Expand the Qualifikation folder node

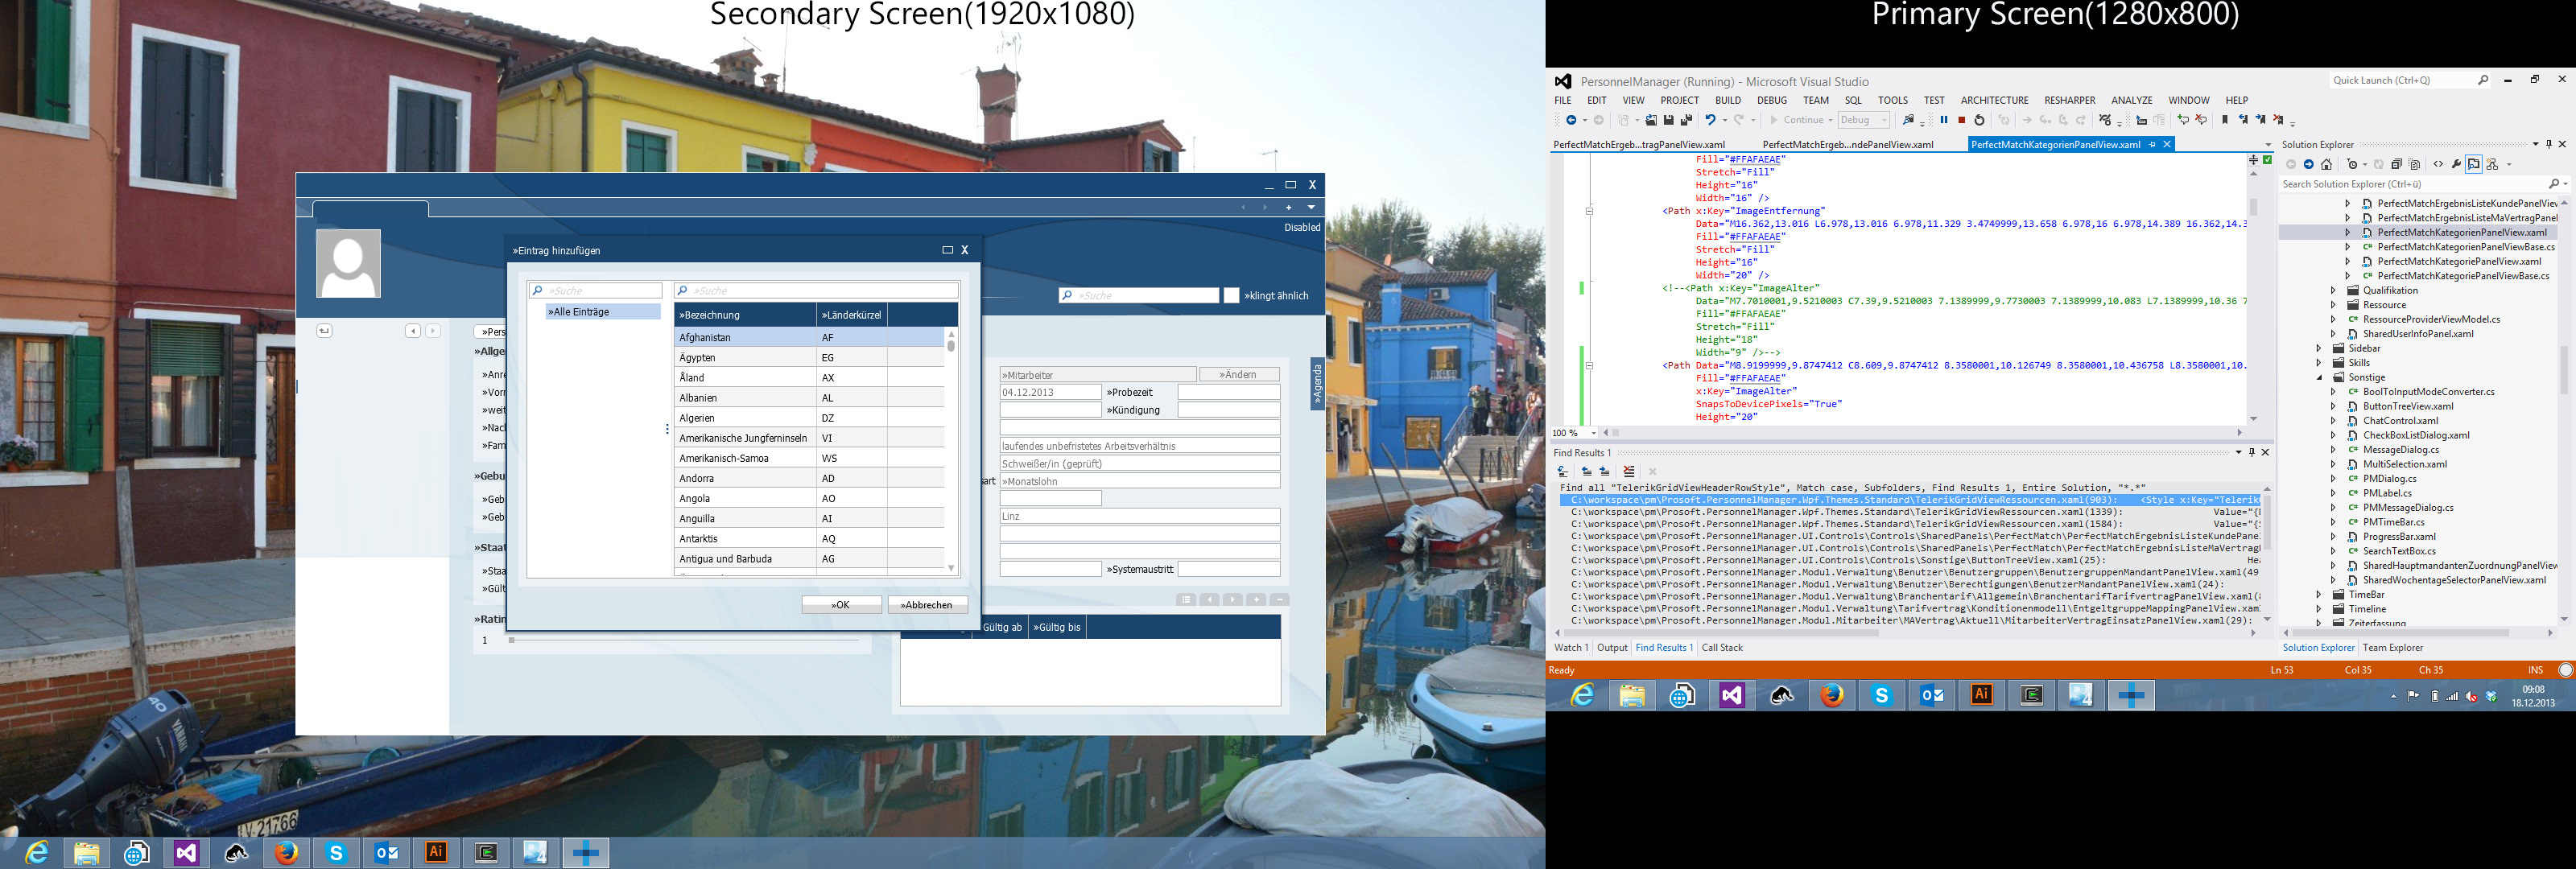(x=2333, y=291)
